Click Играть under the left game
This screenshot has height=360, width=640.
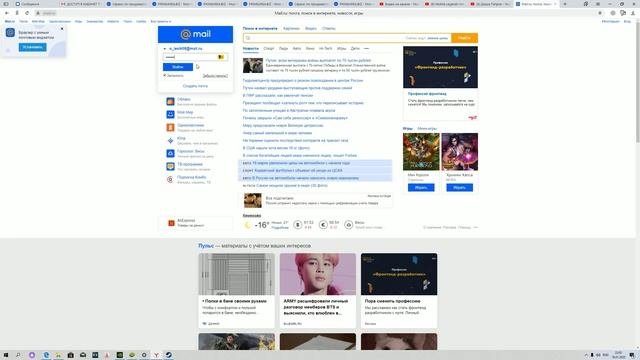(421, 188)
